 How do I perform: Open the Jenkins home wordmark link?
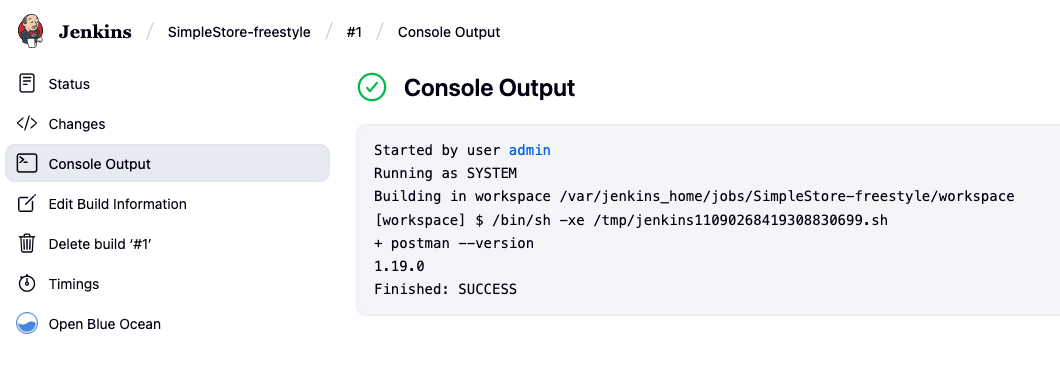point(95,32)
